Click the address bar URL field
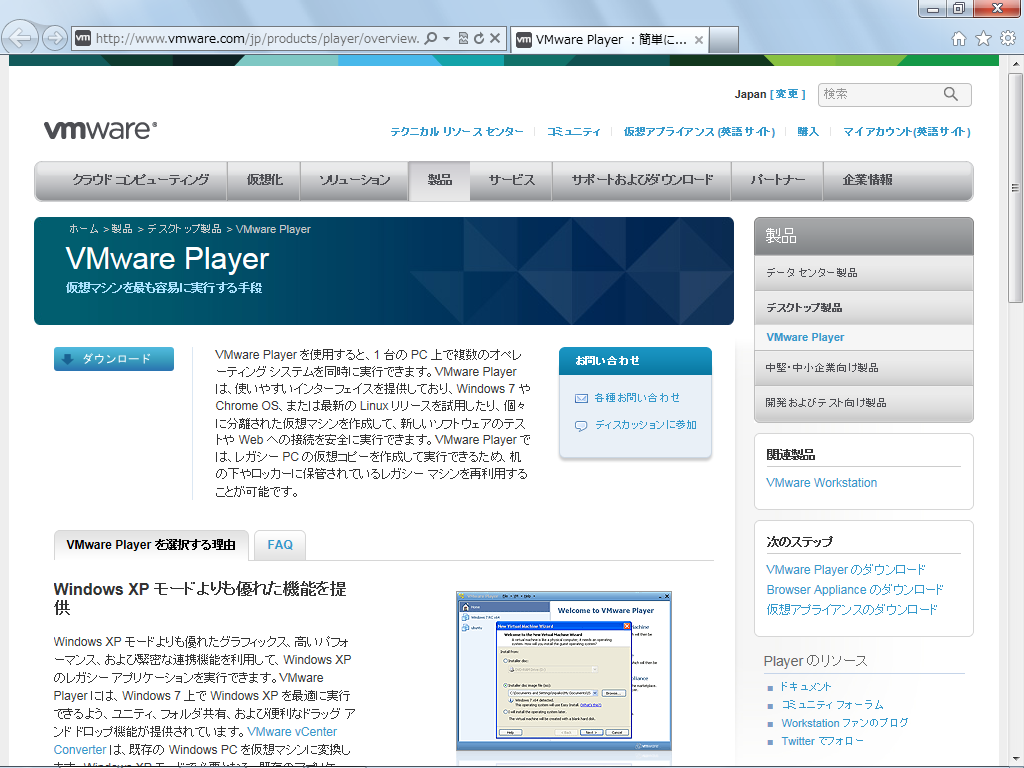The width and height of the screenshot is (1024, 768). (x=257, y=39)
